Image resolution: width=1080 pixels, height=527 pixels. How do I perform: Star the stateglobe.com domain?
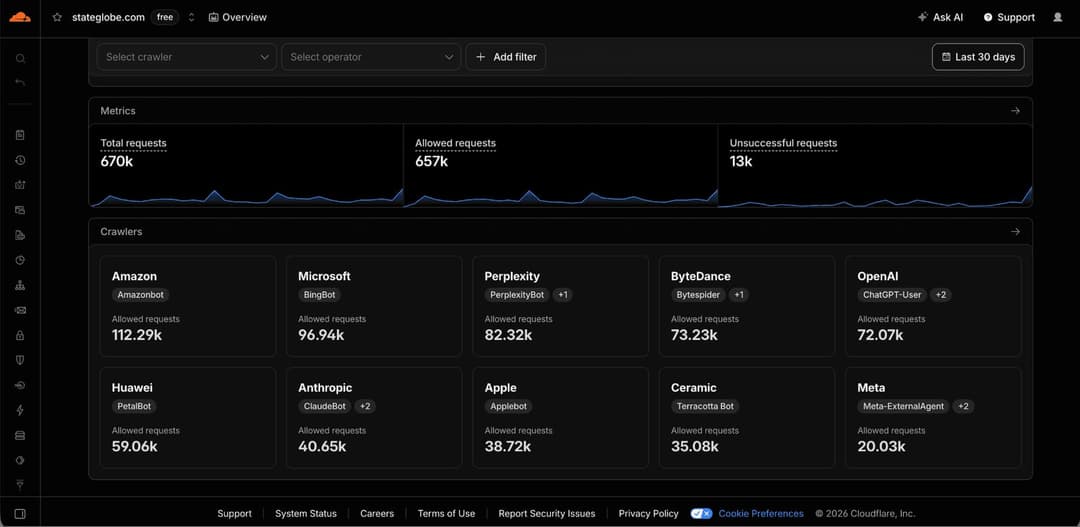point(57,17)
